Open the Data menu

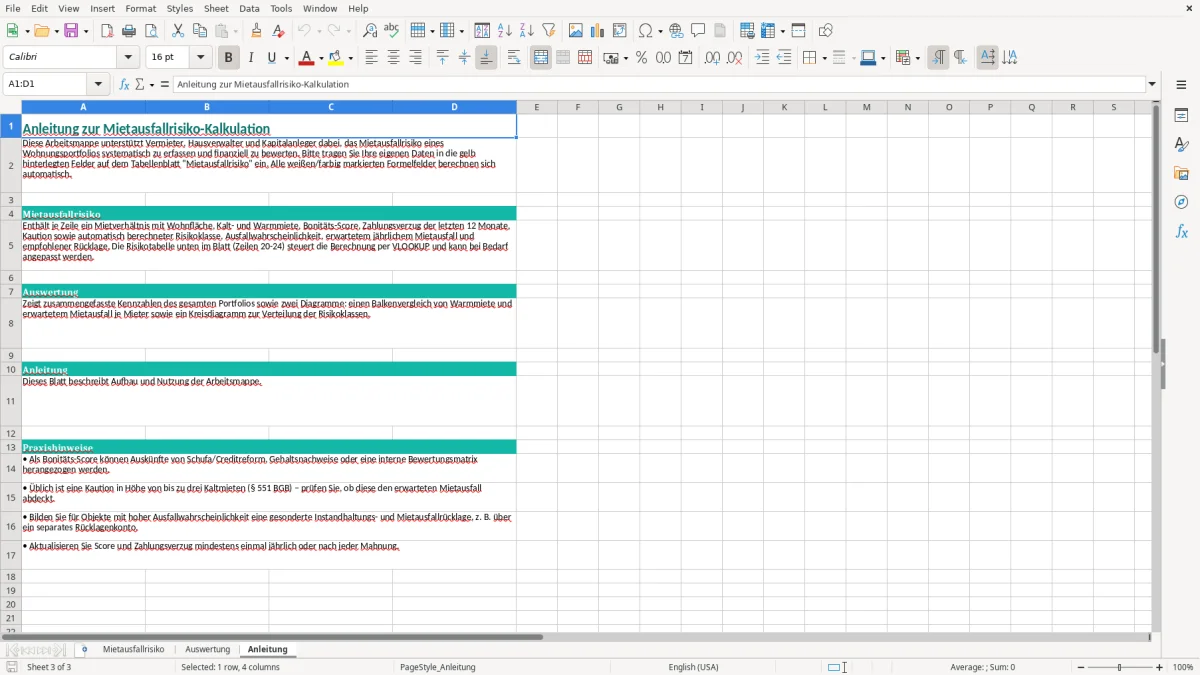[249, 8]
